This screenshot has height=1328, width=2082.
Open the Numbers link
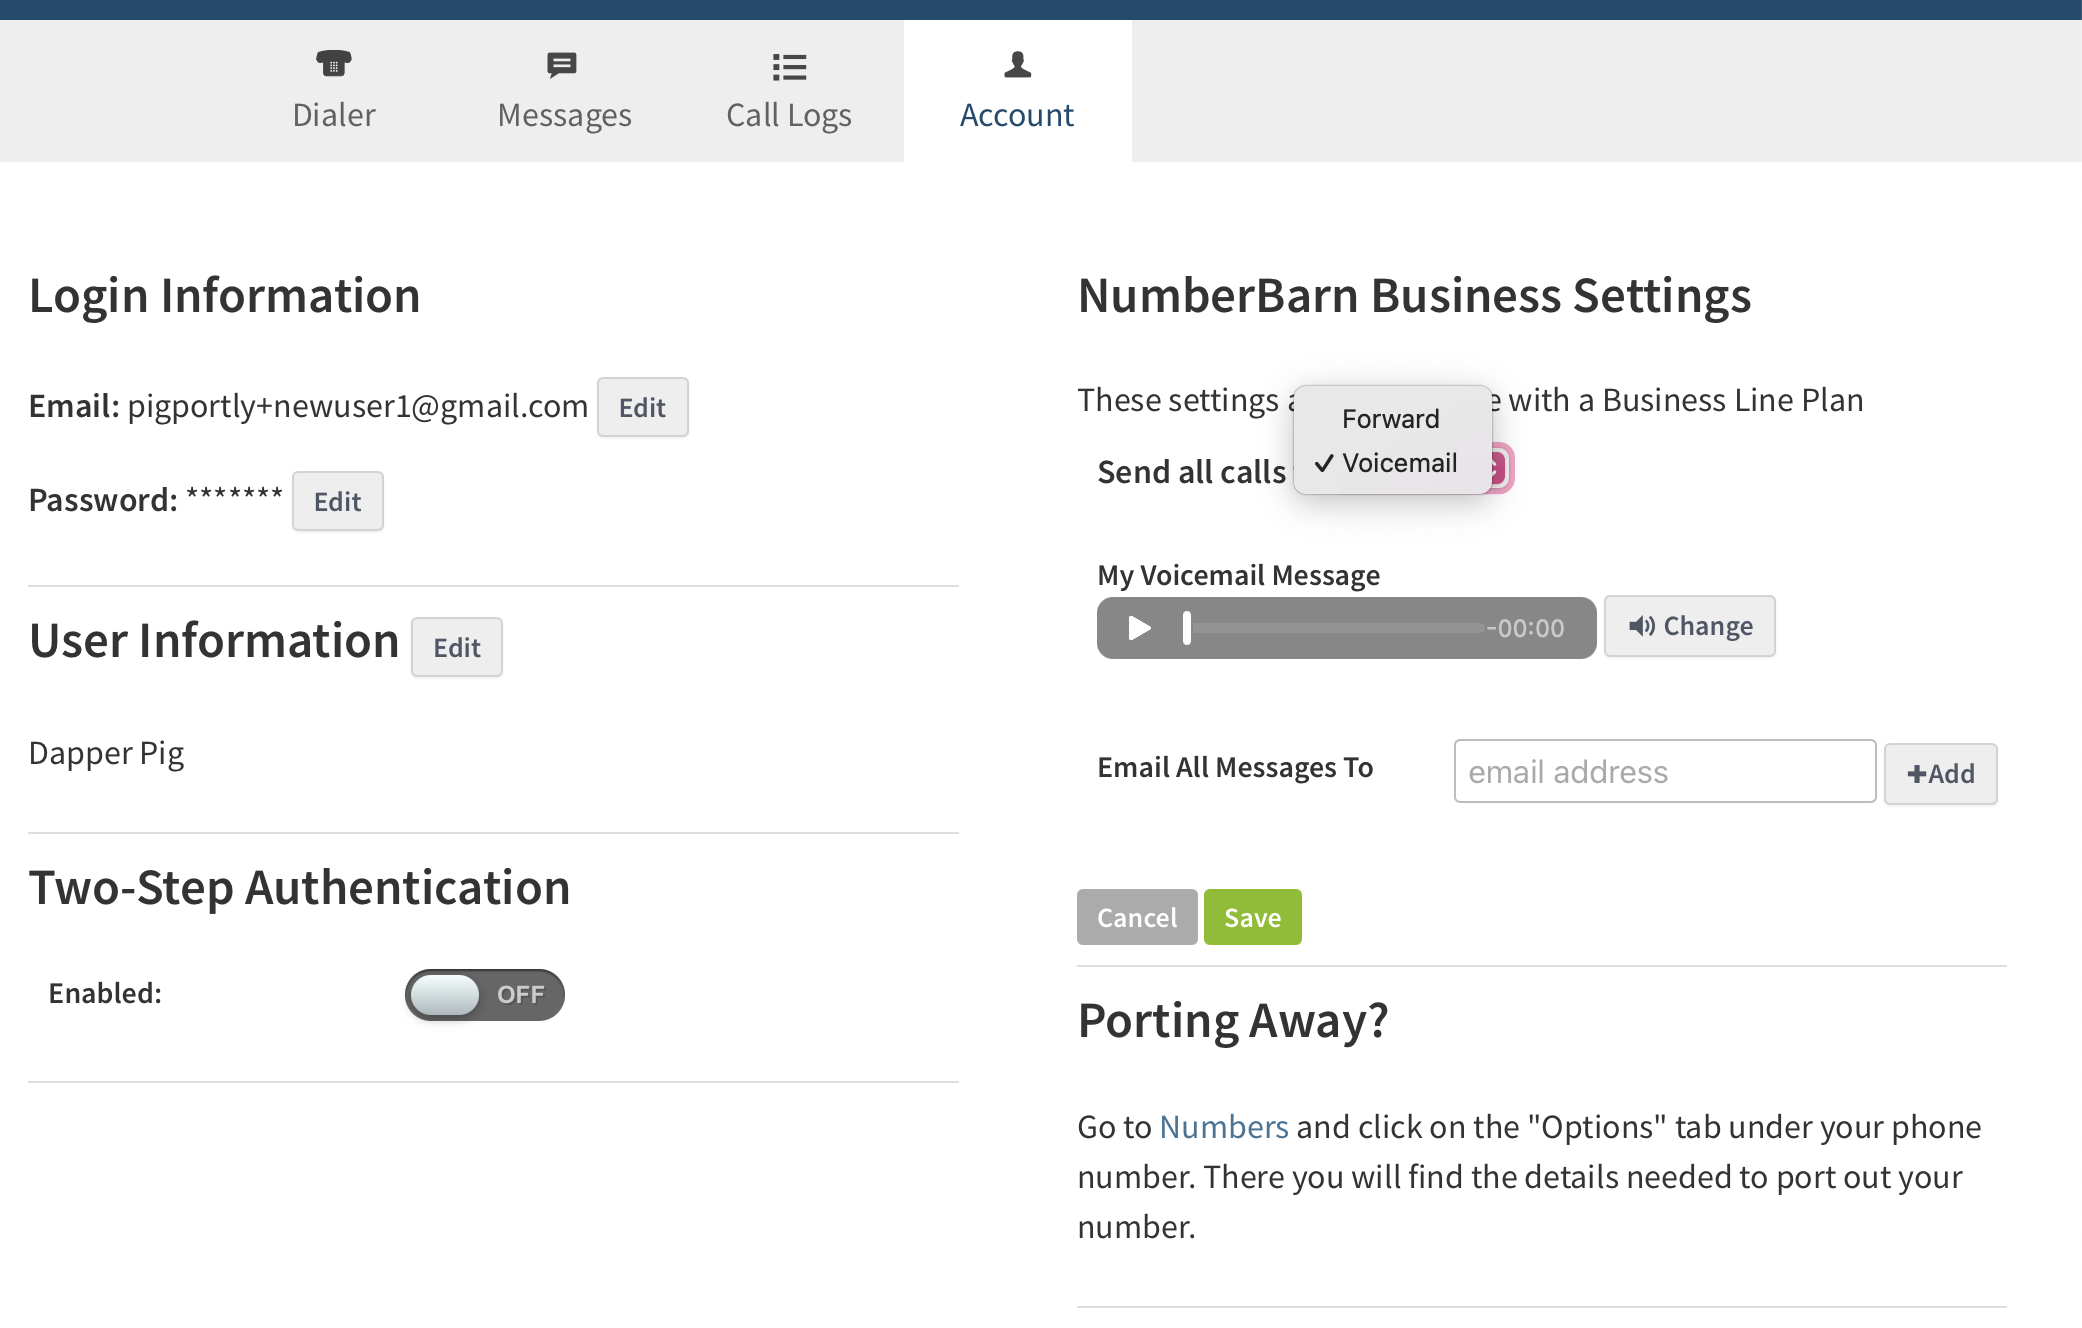pyautogui.click(x=1223, y=1127)
